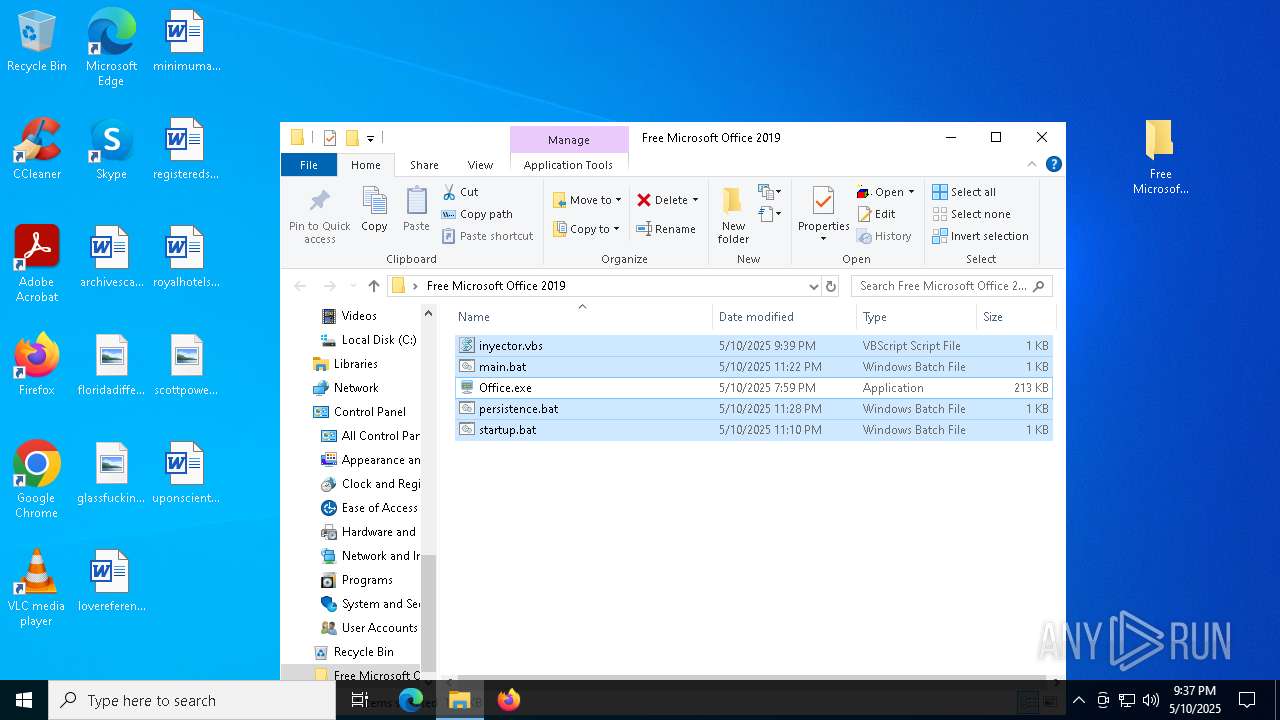Open Recycle Bin desktop icon
The image size is (1280, 720).
pos(37,42)
